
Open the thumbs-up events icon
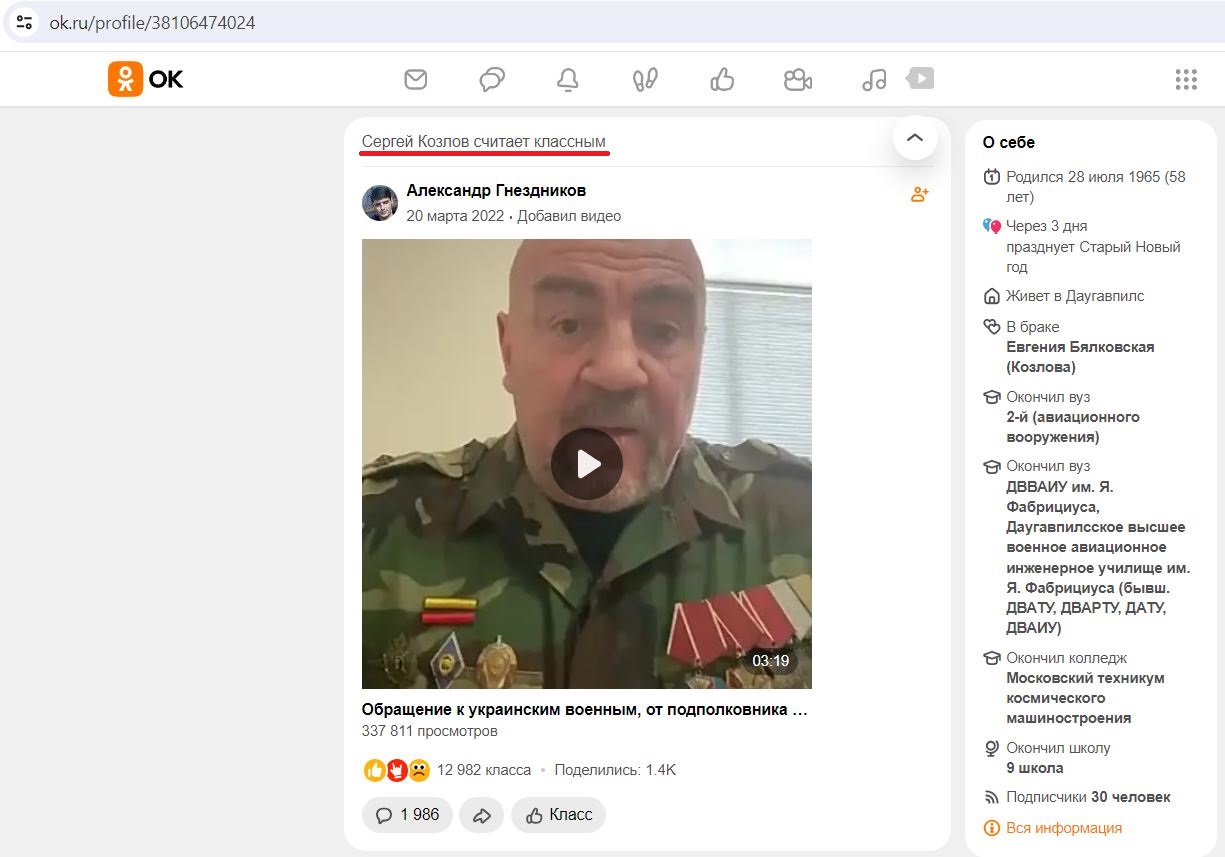click(x=722, y=79)
